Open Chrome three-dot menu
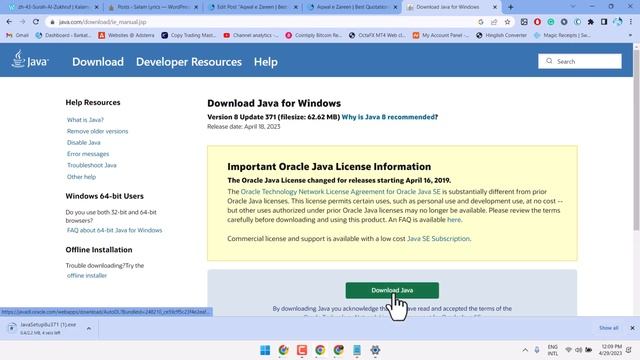The image size is (640, 360). click(631, 22)
